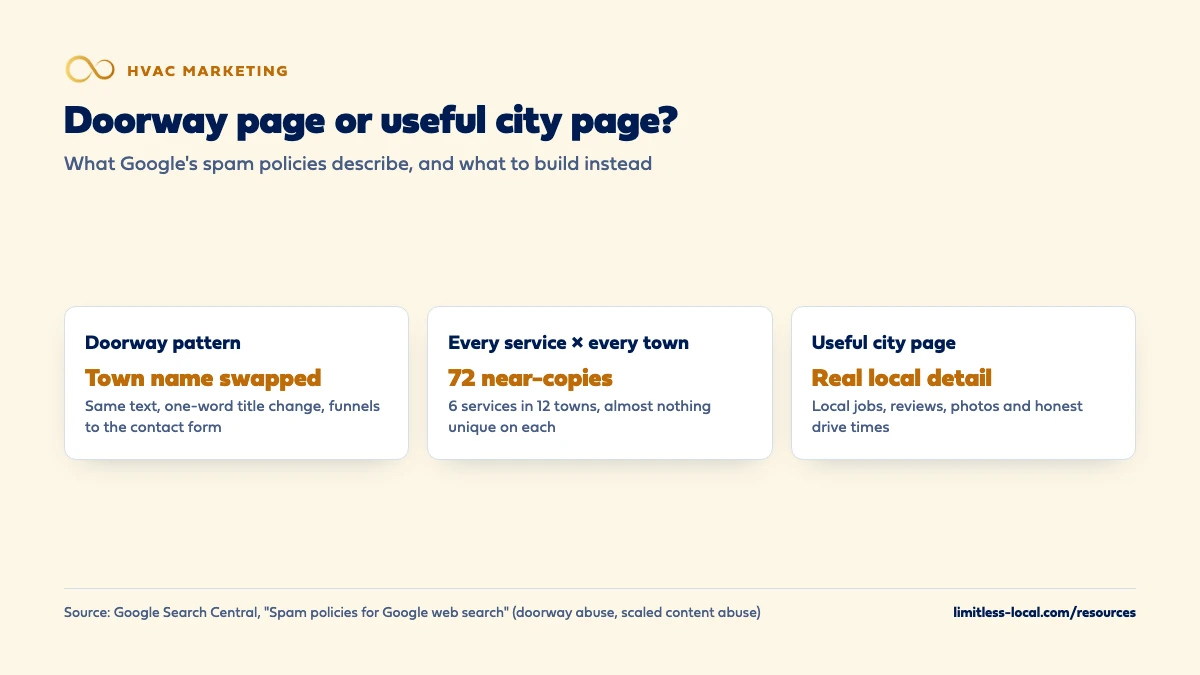The image size is (1200, 675).
Task: Select the 'Useful city page' card heading
Action: [x=884, y=343]
